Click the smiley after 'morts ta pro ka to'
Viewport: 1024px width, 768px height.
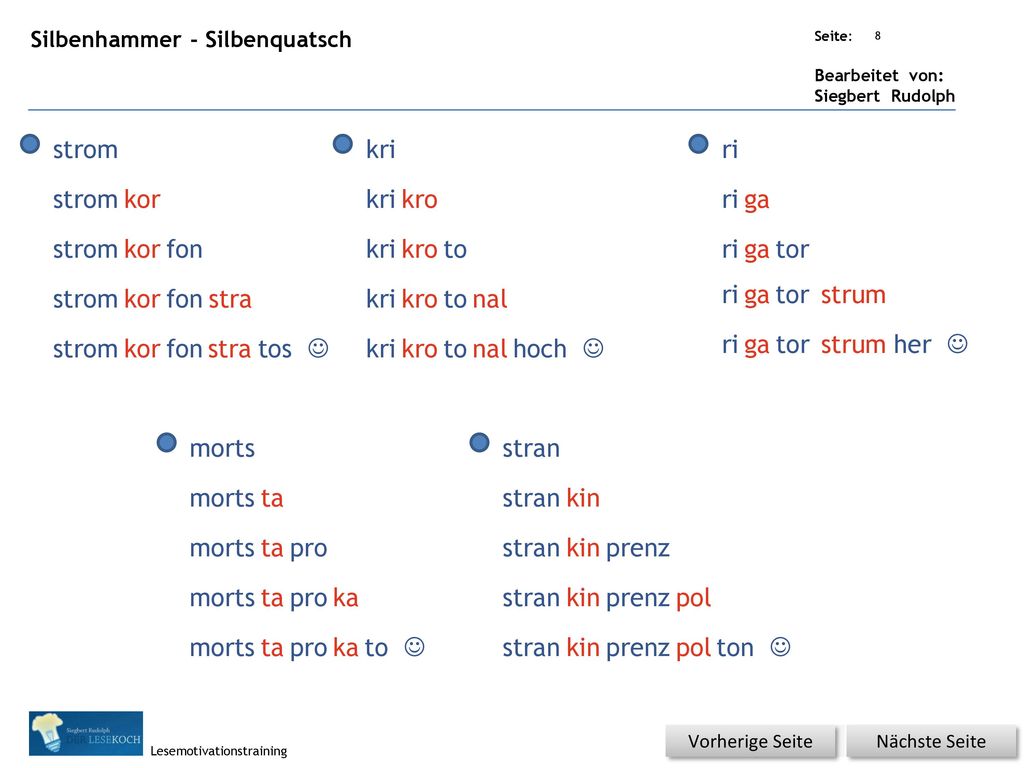point(415,647)
